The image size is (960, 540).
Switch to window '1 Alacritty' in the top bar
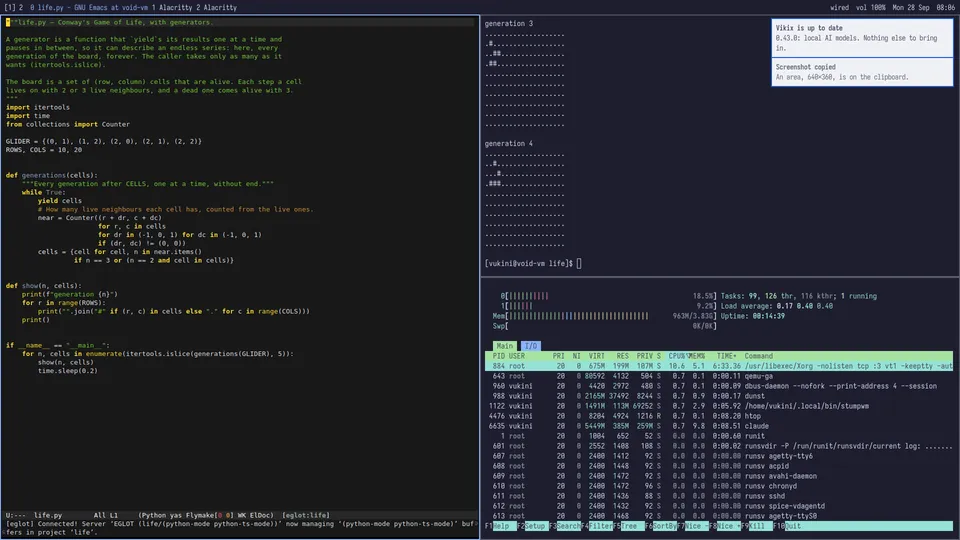pyautogui.click(x=172, y=7)
